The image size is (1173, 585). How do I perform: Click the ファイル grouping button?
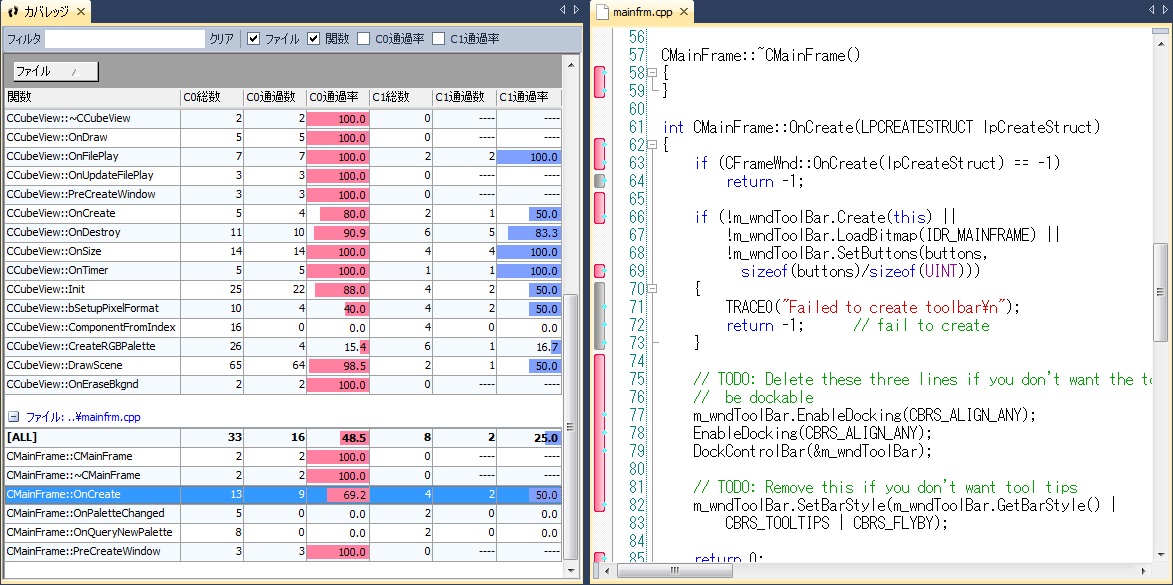[x=55, y=72]
